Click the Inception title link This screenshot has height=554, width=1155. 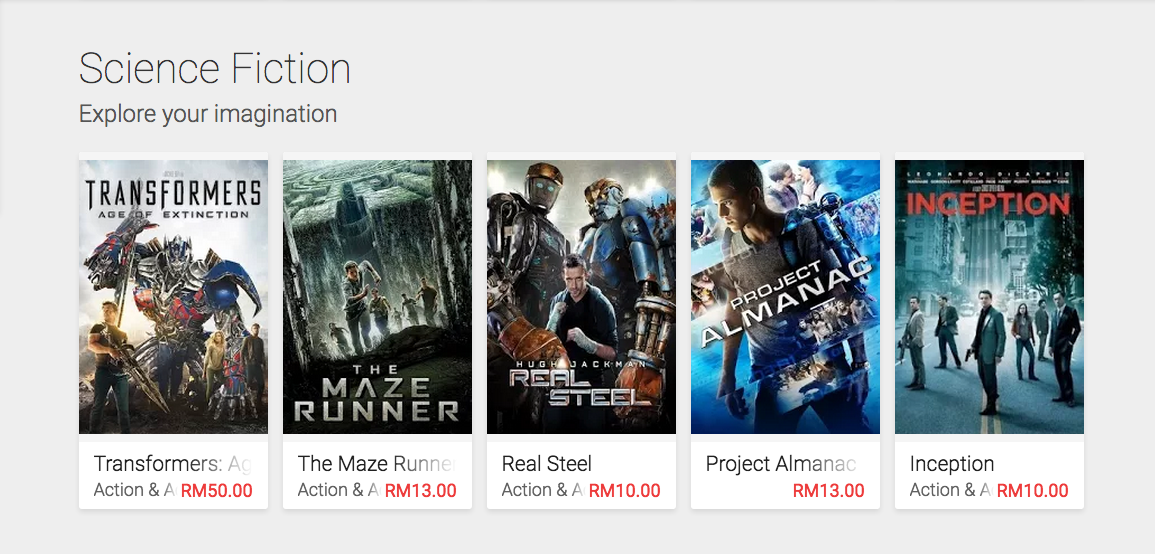click(x=952, y=464)
